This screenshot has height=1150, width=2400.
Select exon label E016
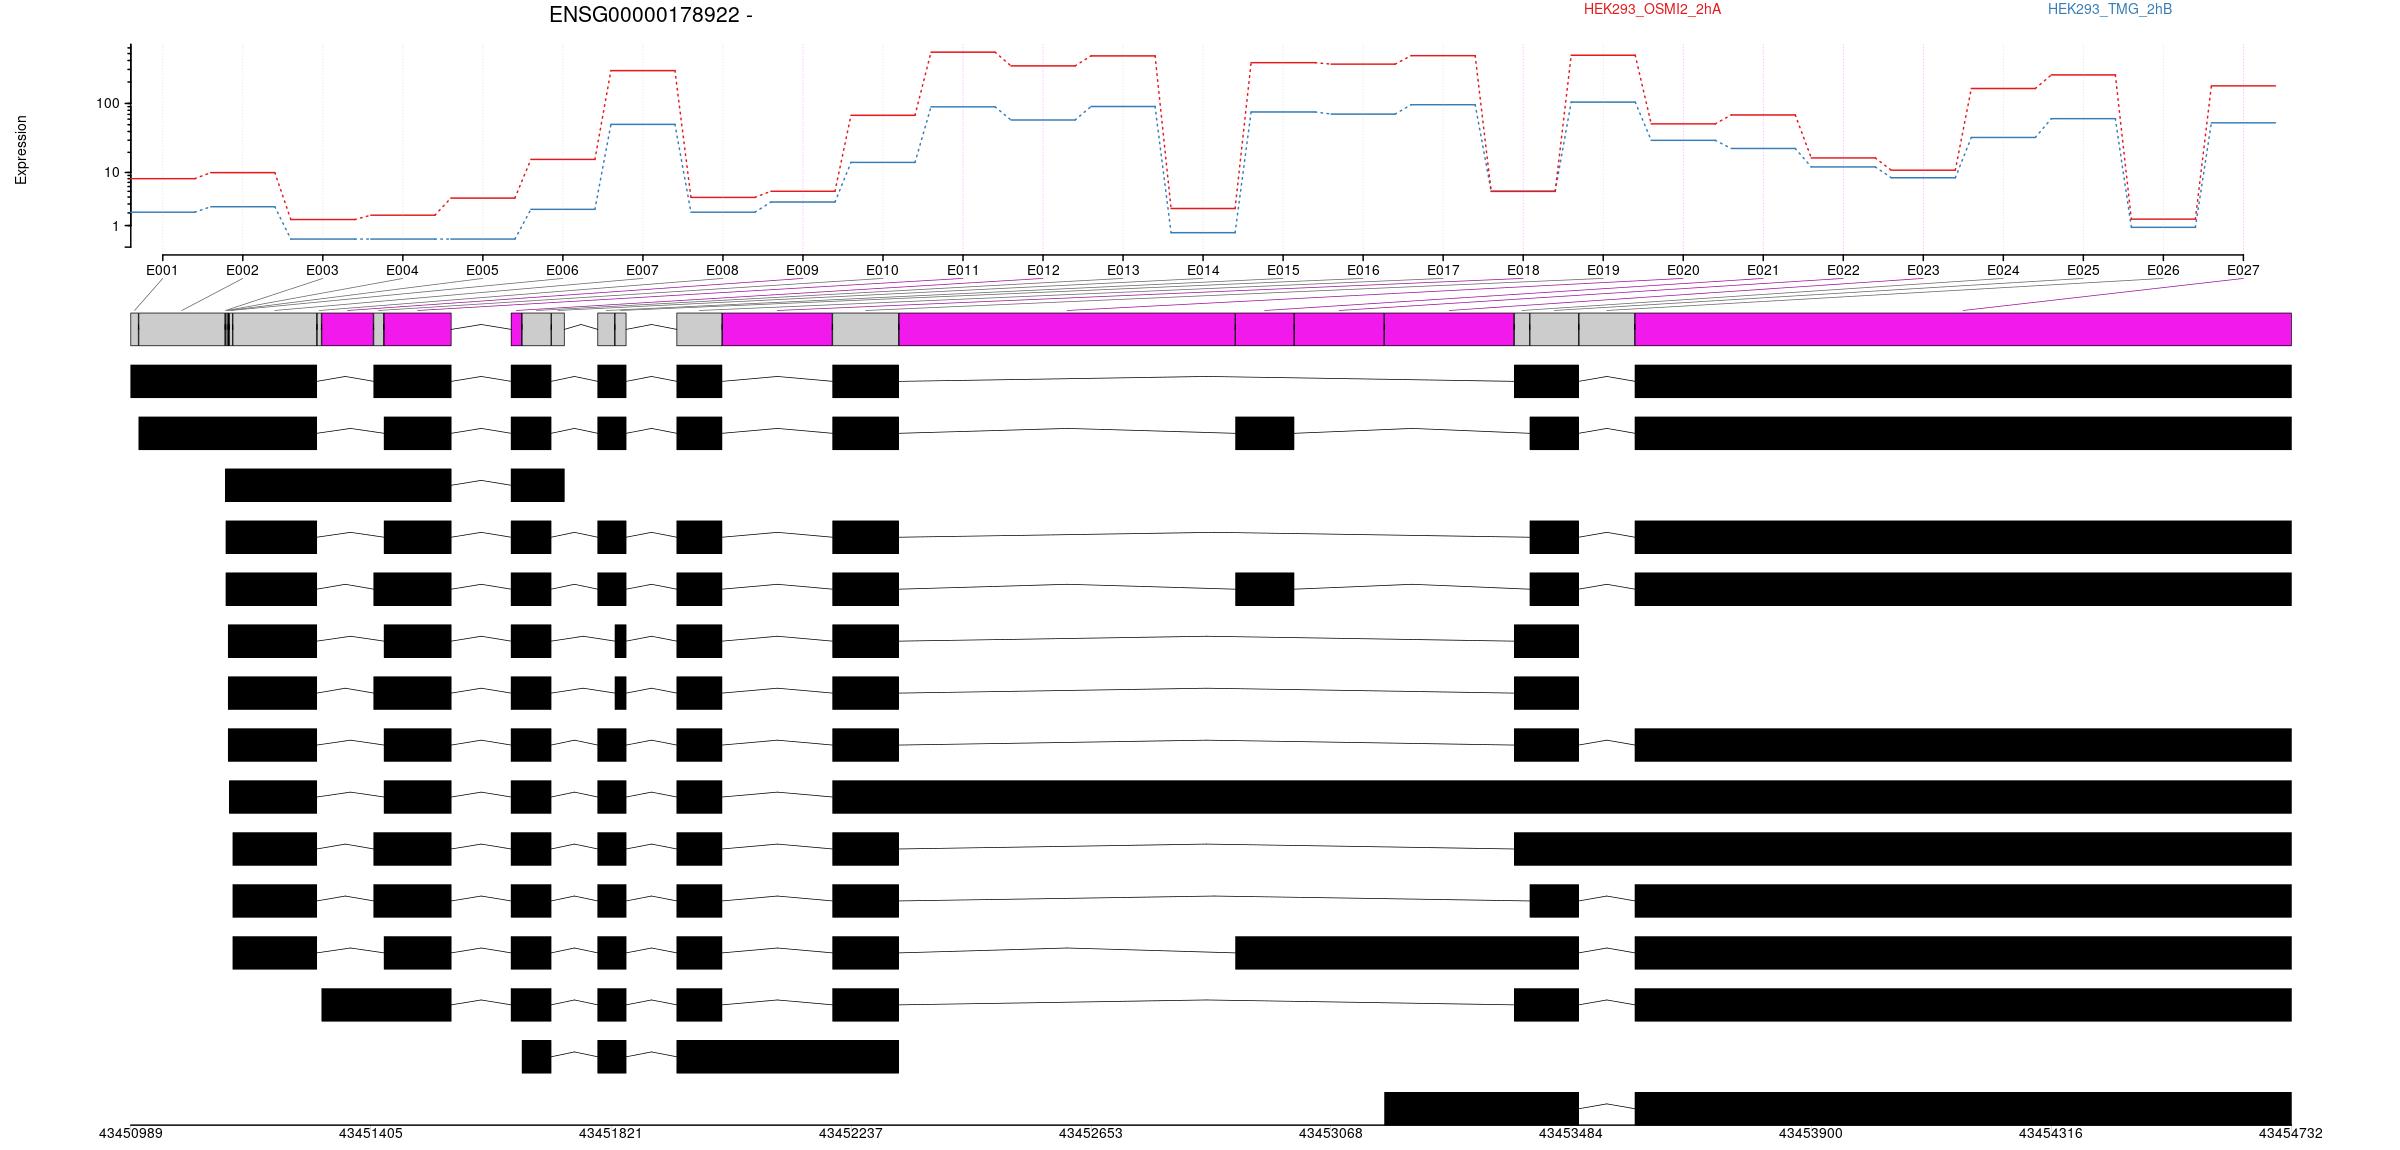pyautogui.click(x=1363, y=270)
